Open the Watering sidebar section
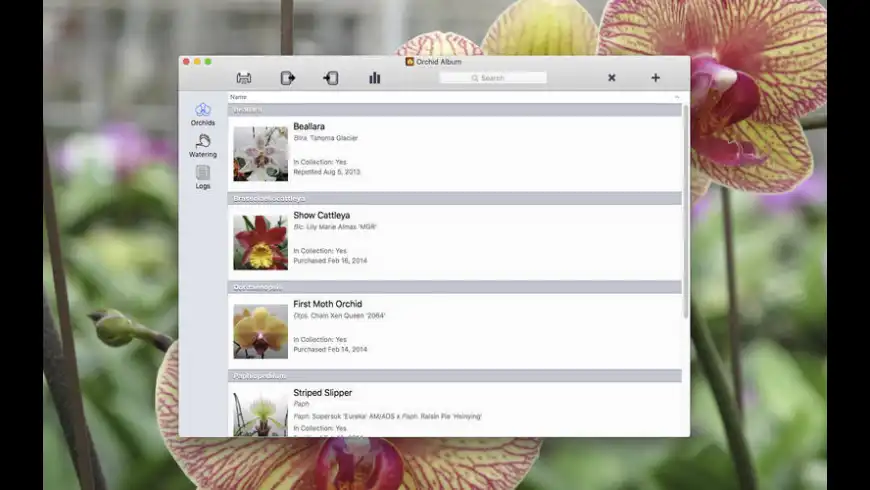Screen dimensions: 870x490 pos(203,146)
